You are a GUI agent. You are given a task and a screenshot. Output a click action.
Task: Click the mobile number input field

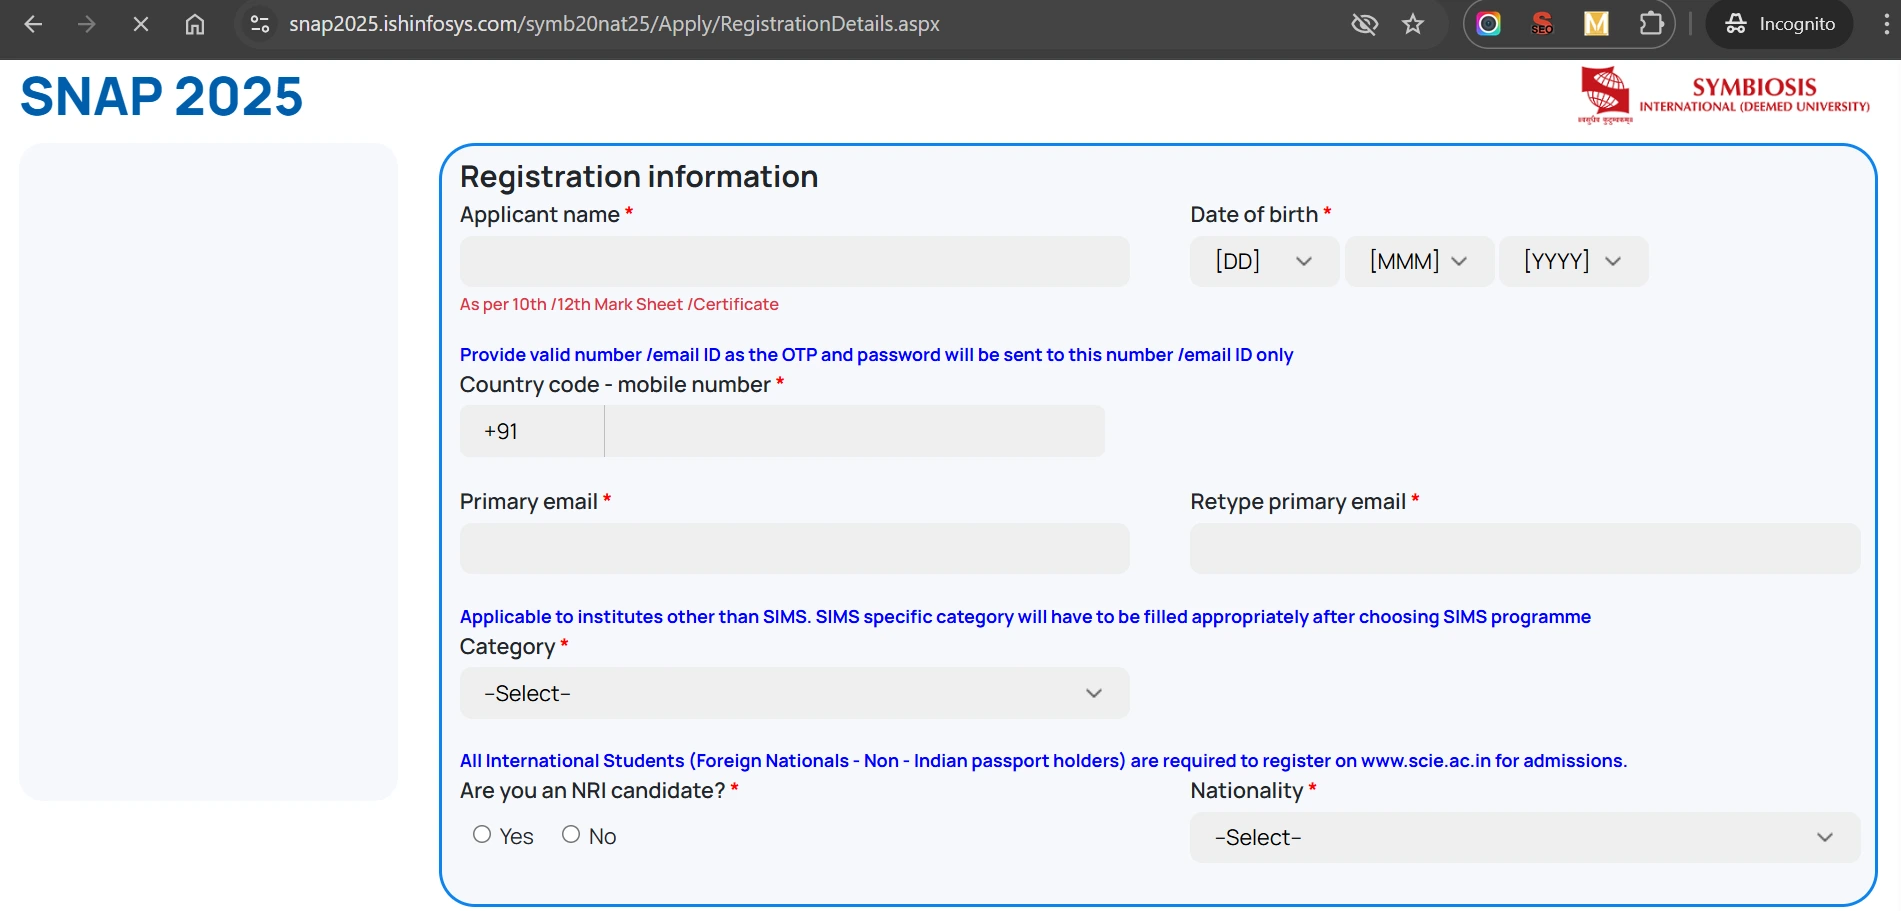(855, 431)
